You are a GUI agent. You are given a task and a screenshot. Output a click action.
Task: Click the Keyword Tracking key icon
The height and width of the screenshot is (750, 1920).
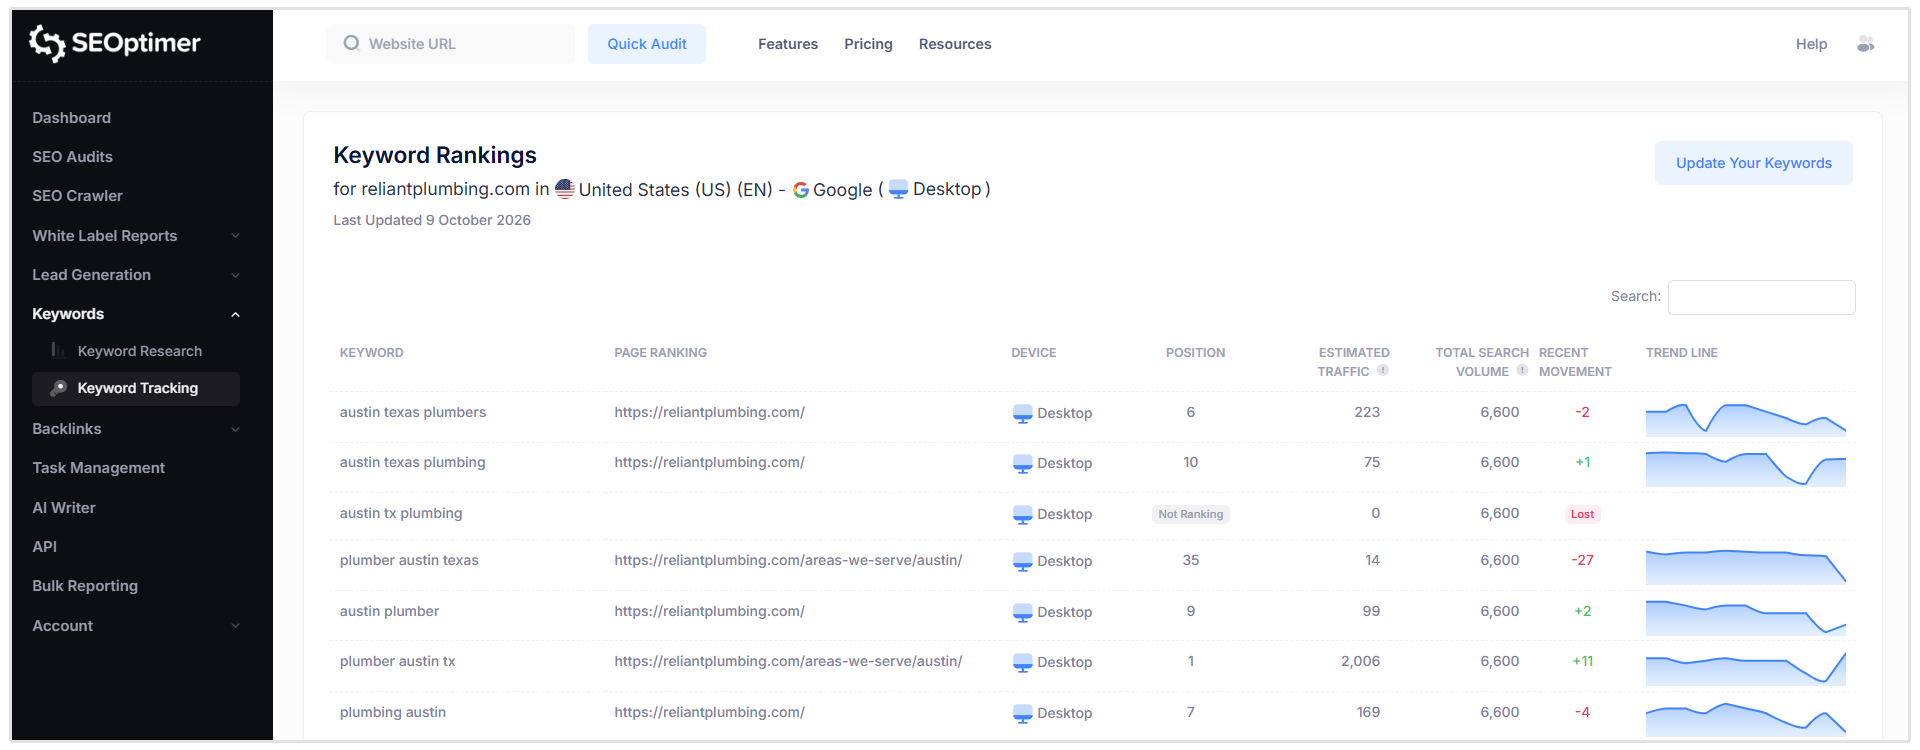click(x=59, y=388)
